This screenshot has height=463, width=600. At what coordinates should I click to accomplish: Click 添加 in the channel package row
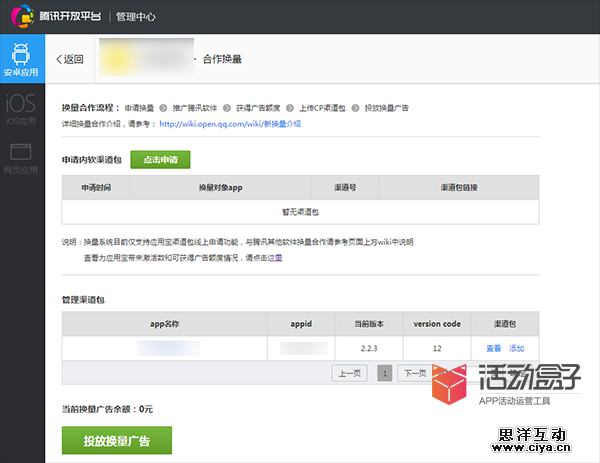coord(516,348)
